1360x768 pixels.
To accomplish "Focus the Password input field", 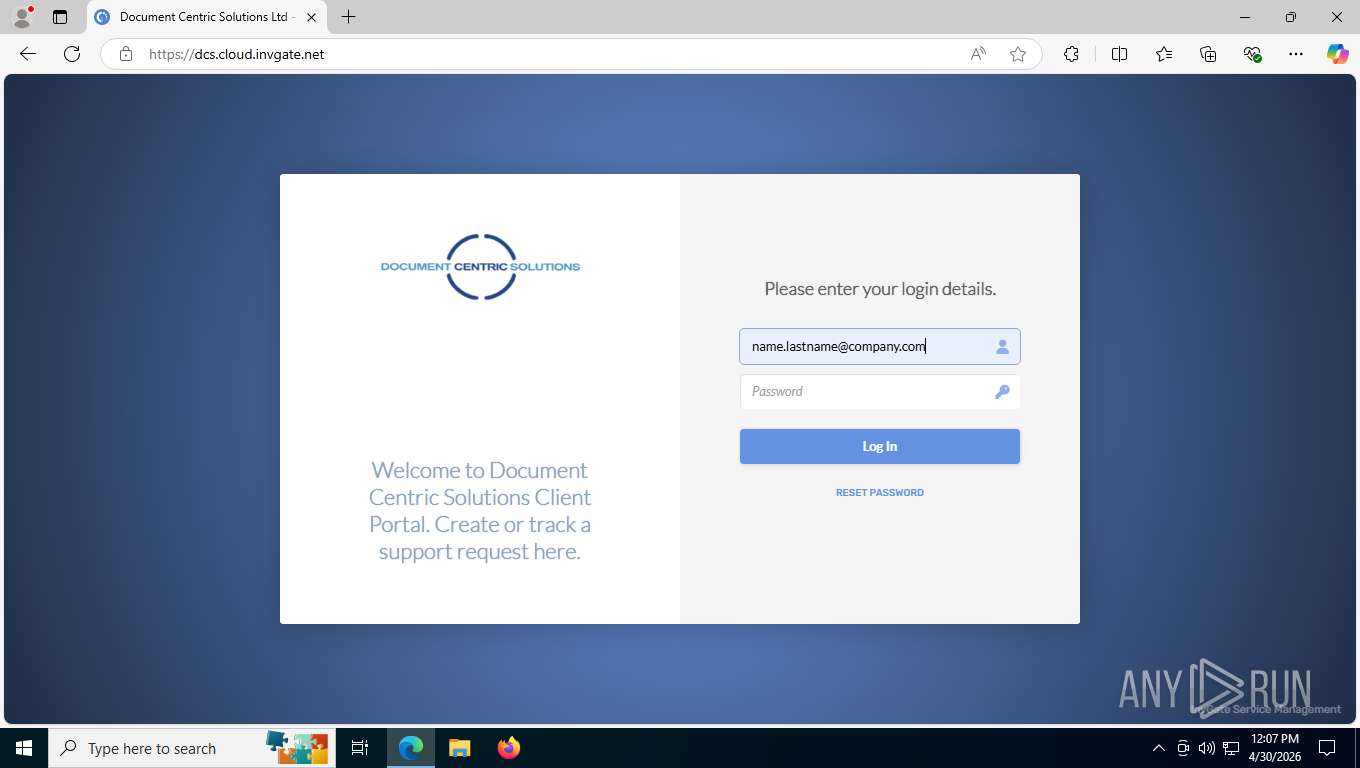I will [x=880, y=392].
